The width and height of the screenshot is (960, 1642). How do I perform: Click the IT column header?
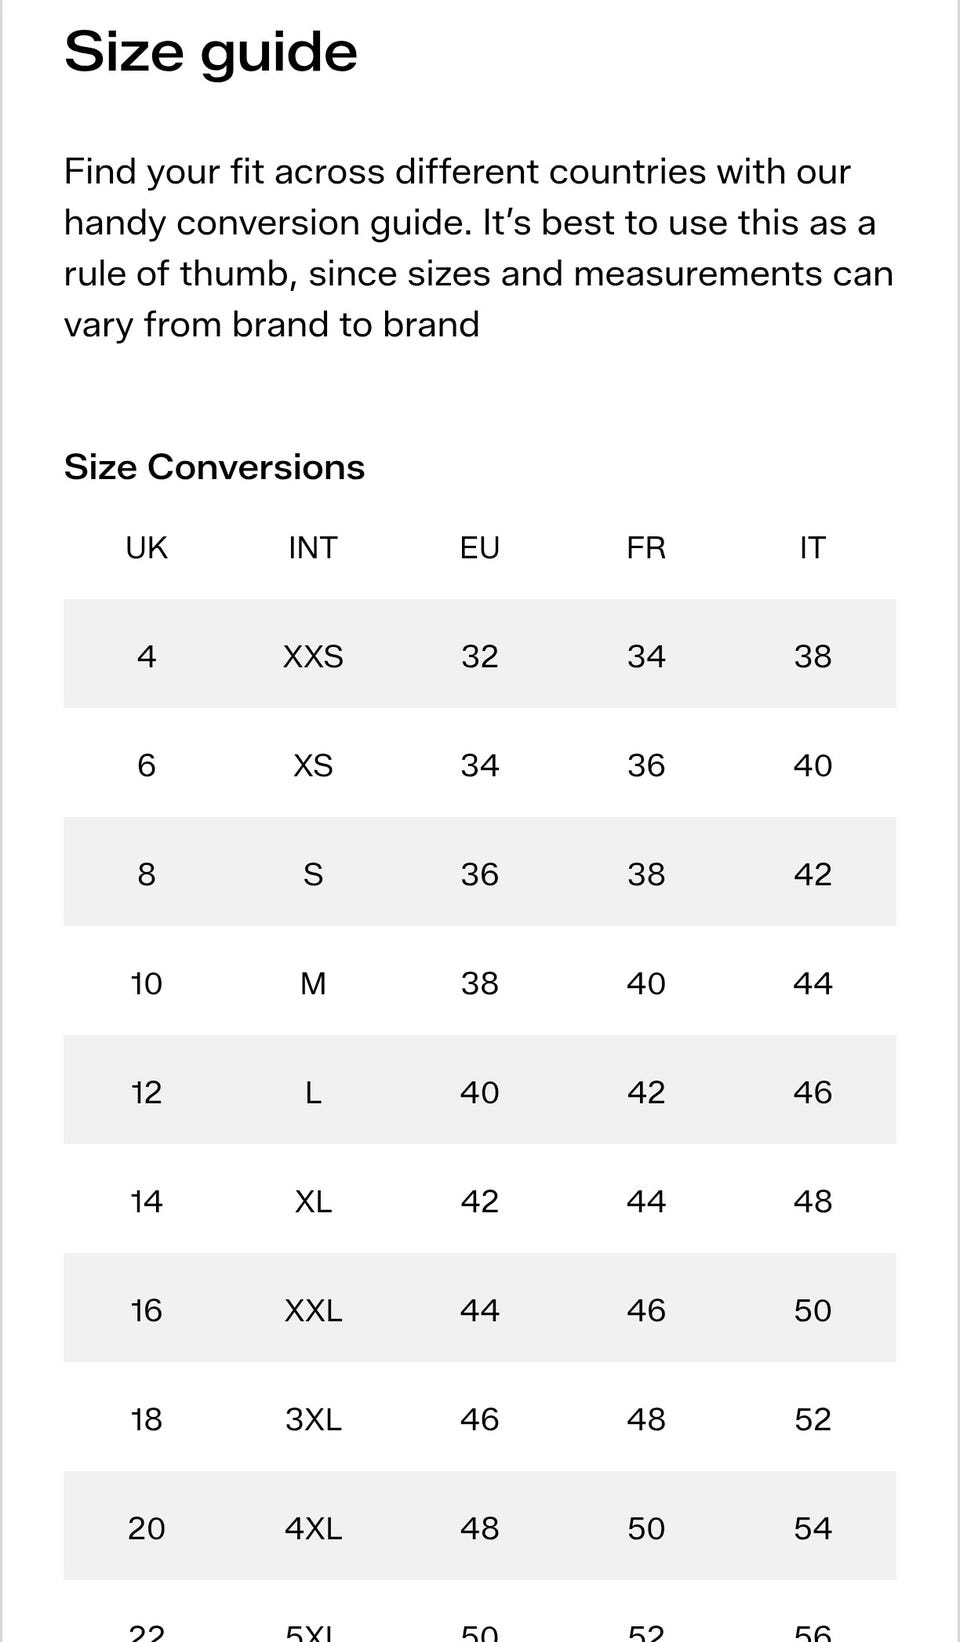(x=812, y=548)
